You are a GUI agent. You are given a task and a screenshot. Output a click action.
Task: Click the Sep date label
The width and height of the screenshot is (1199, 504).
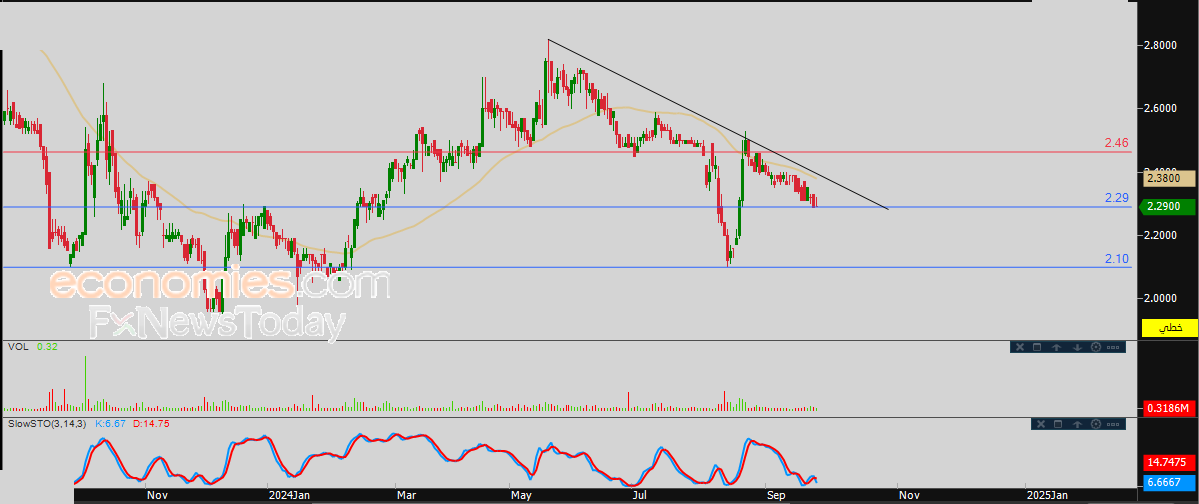[776, 496]
